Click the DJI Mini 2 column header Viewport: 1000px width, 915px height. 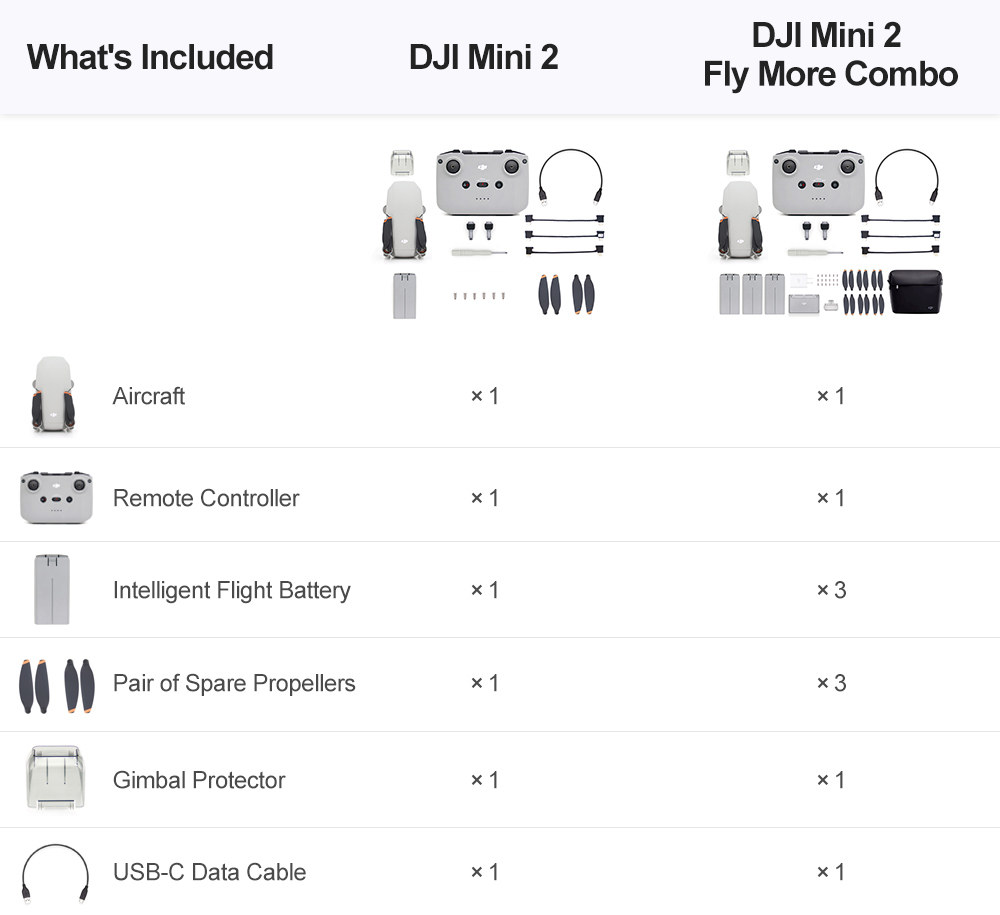(x=484, y=57)
